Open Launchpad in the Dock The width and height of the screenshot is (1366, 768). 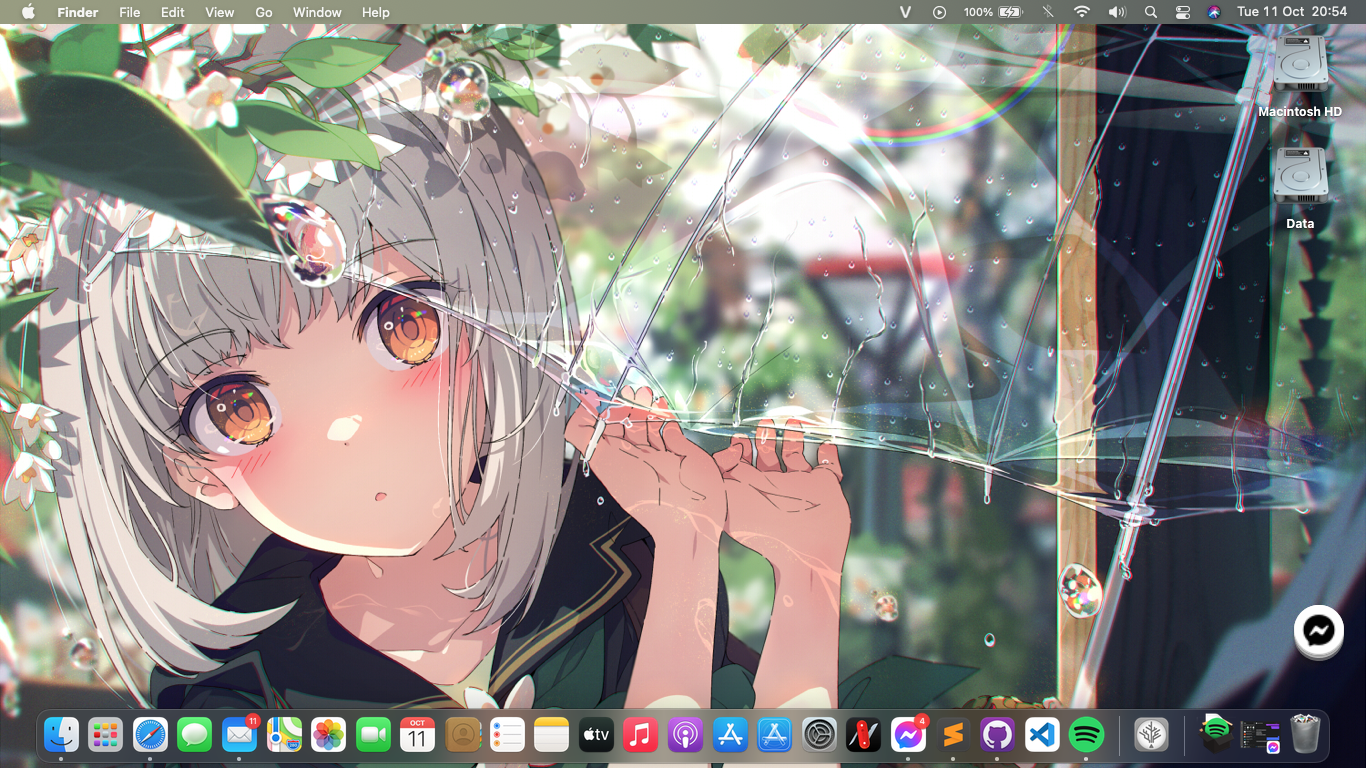tap(105, 736)
